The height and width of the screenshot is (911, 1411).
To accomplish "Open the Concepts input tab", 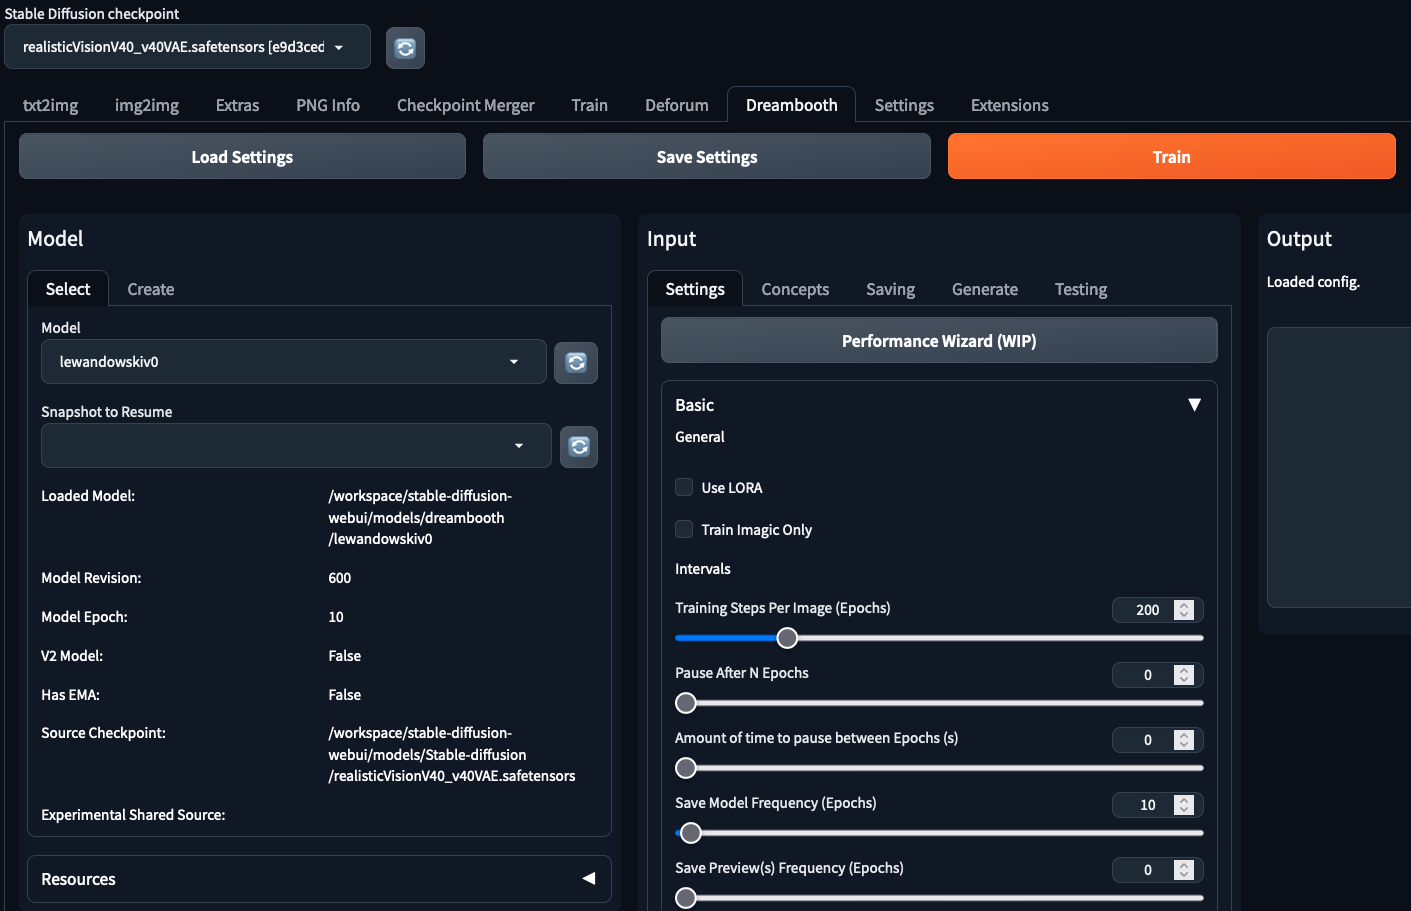I will click(x=795, y=289).
